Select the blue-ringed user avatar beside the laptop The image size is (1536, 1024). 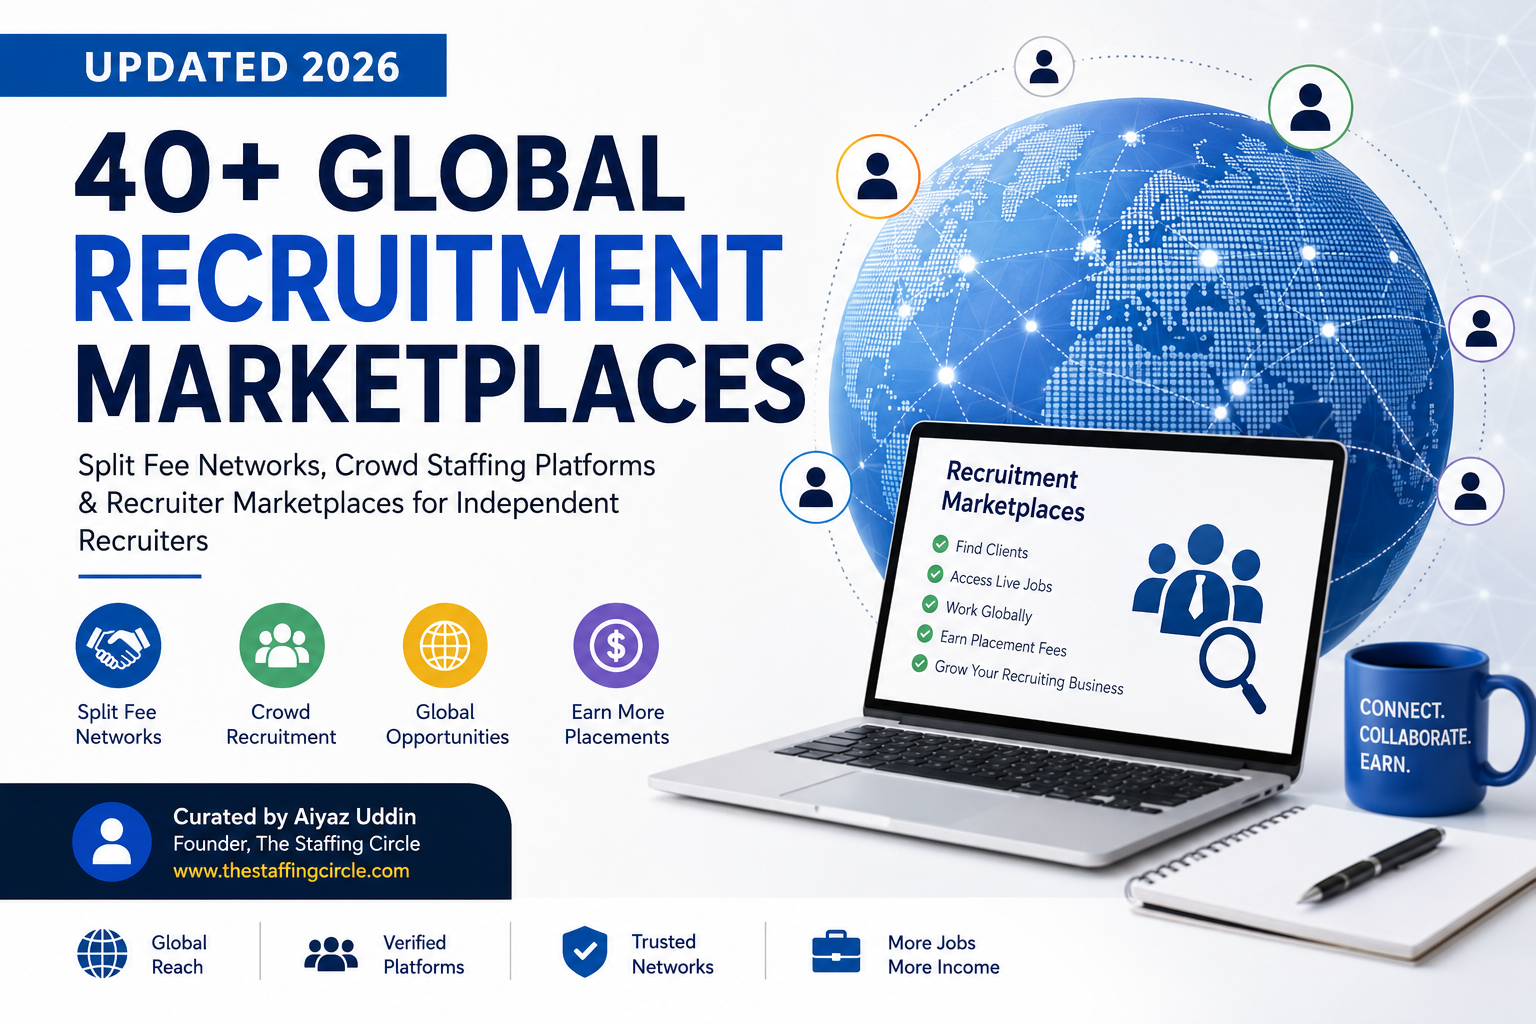816,488
